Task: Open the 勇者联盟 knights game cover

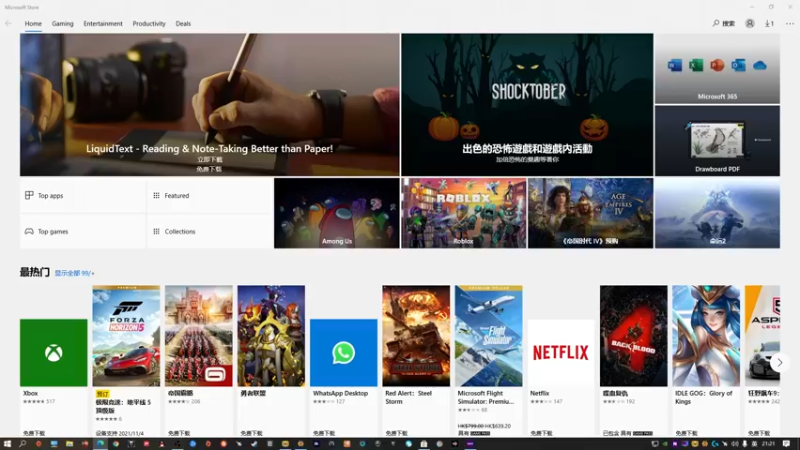Action: click(271, 336)
